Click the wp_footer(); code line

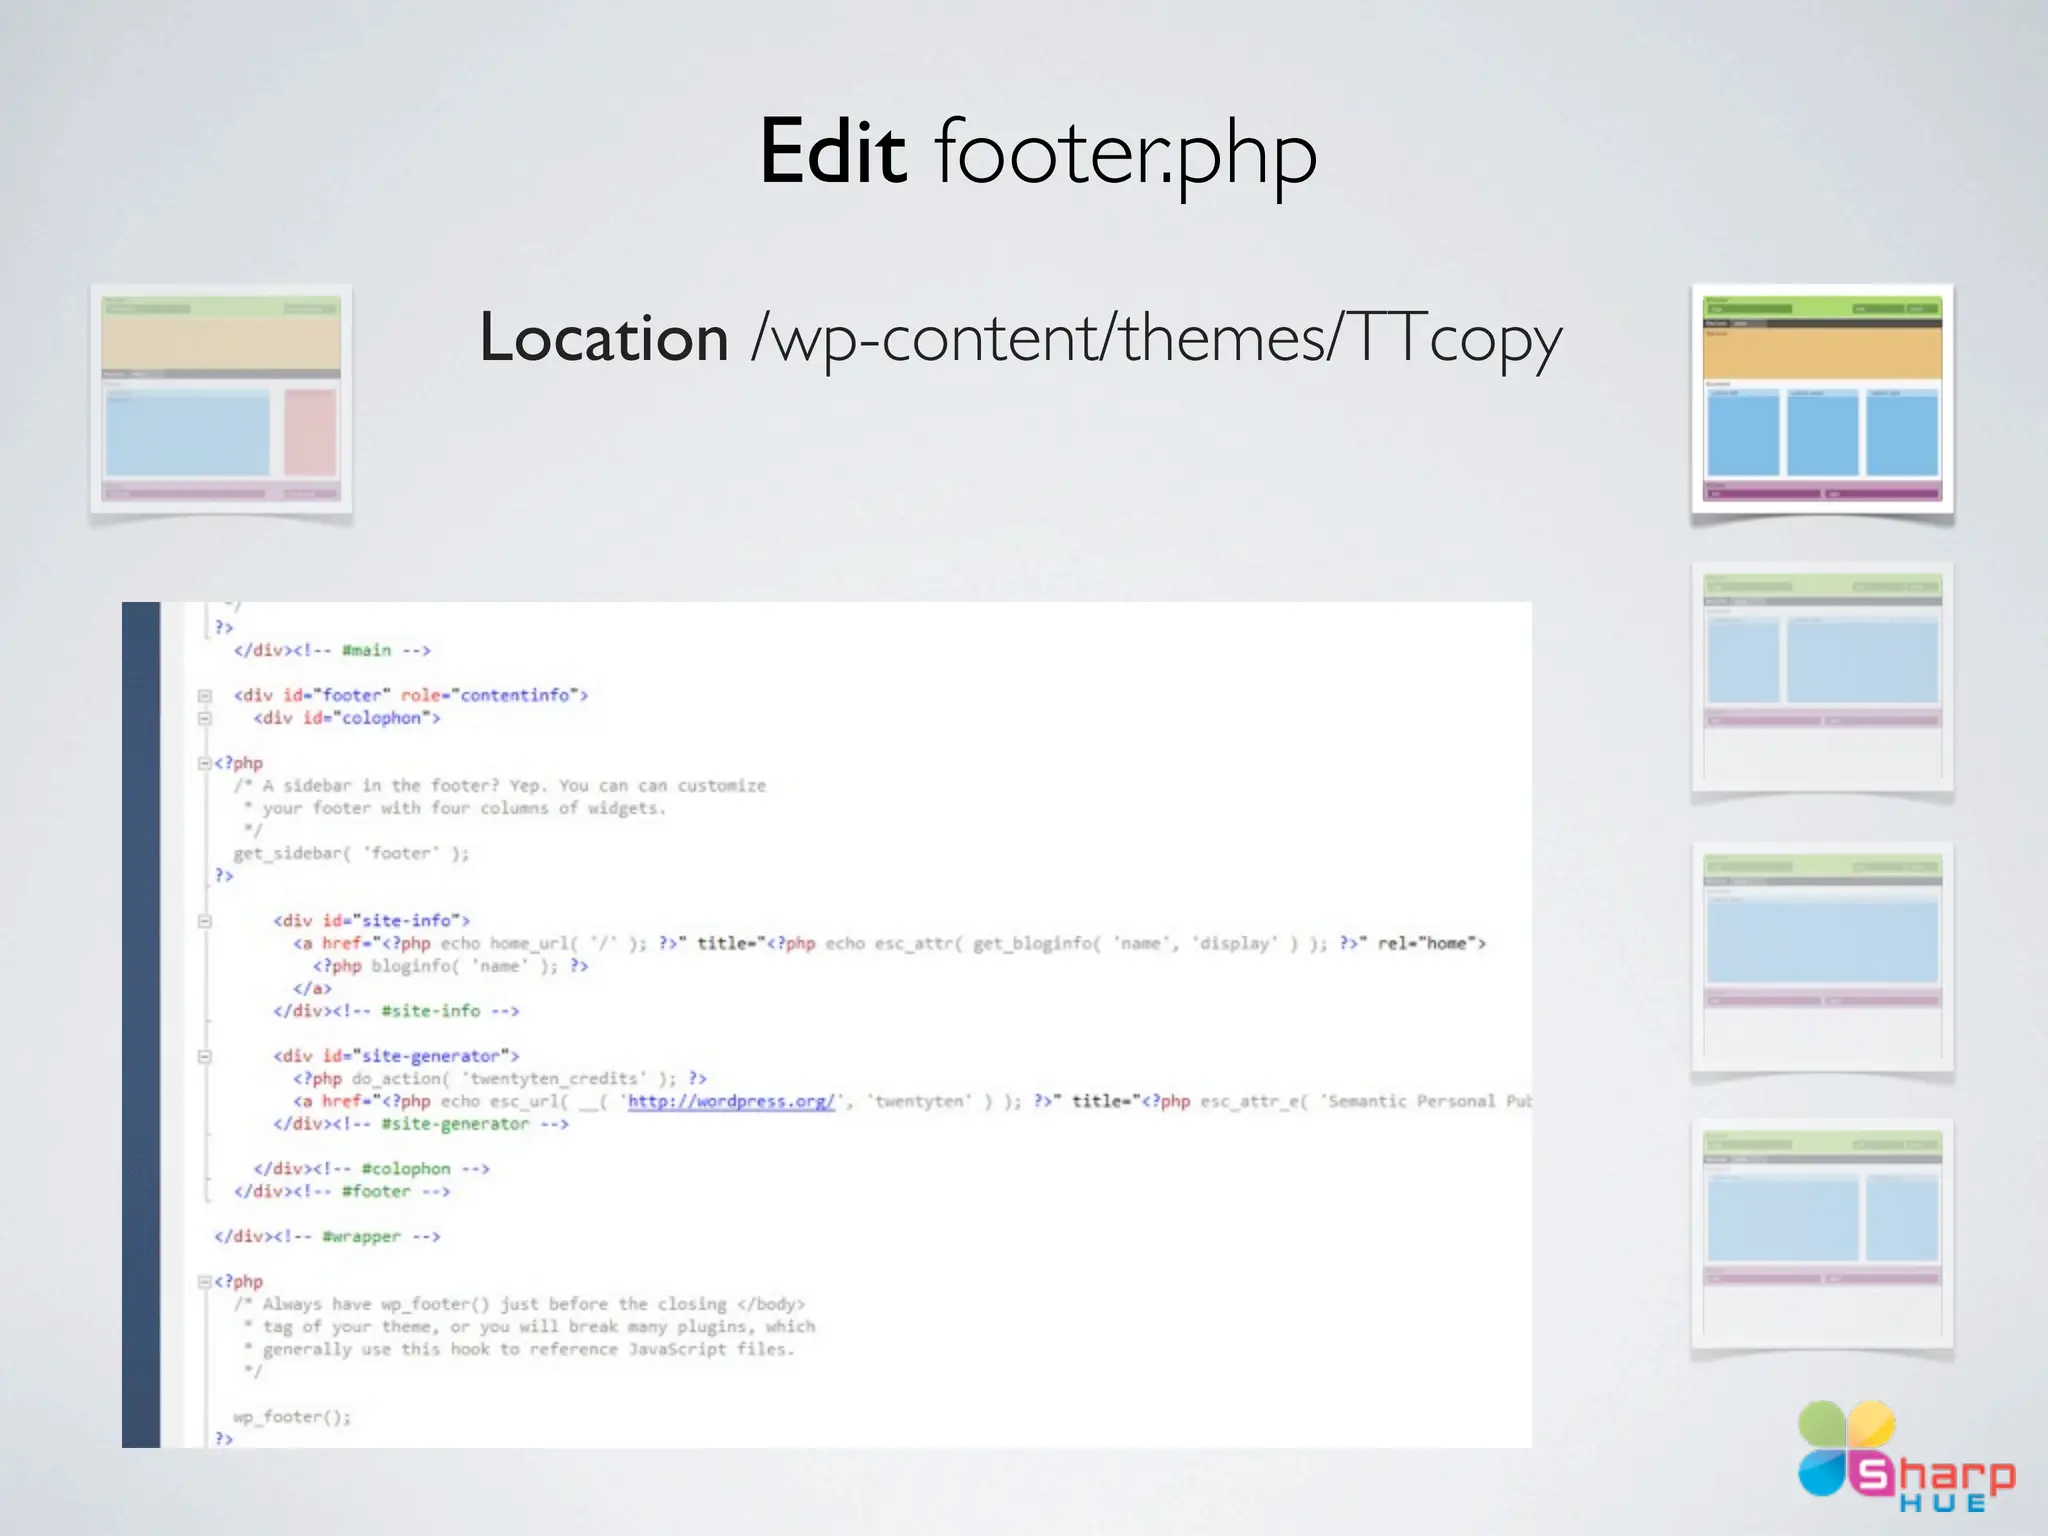click(x=292, y=1417)
